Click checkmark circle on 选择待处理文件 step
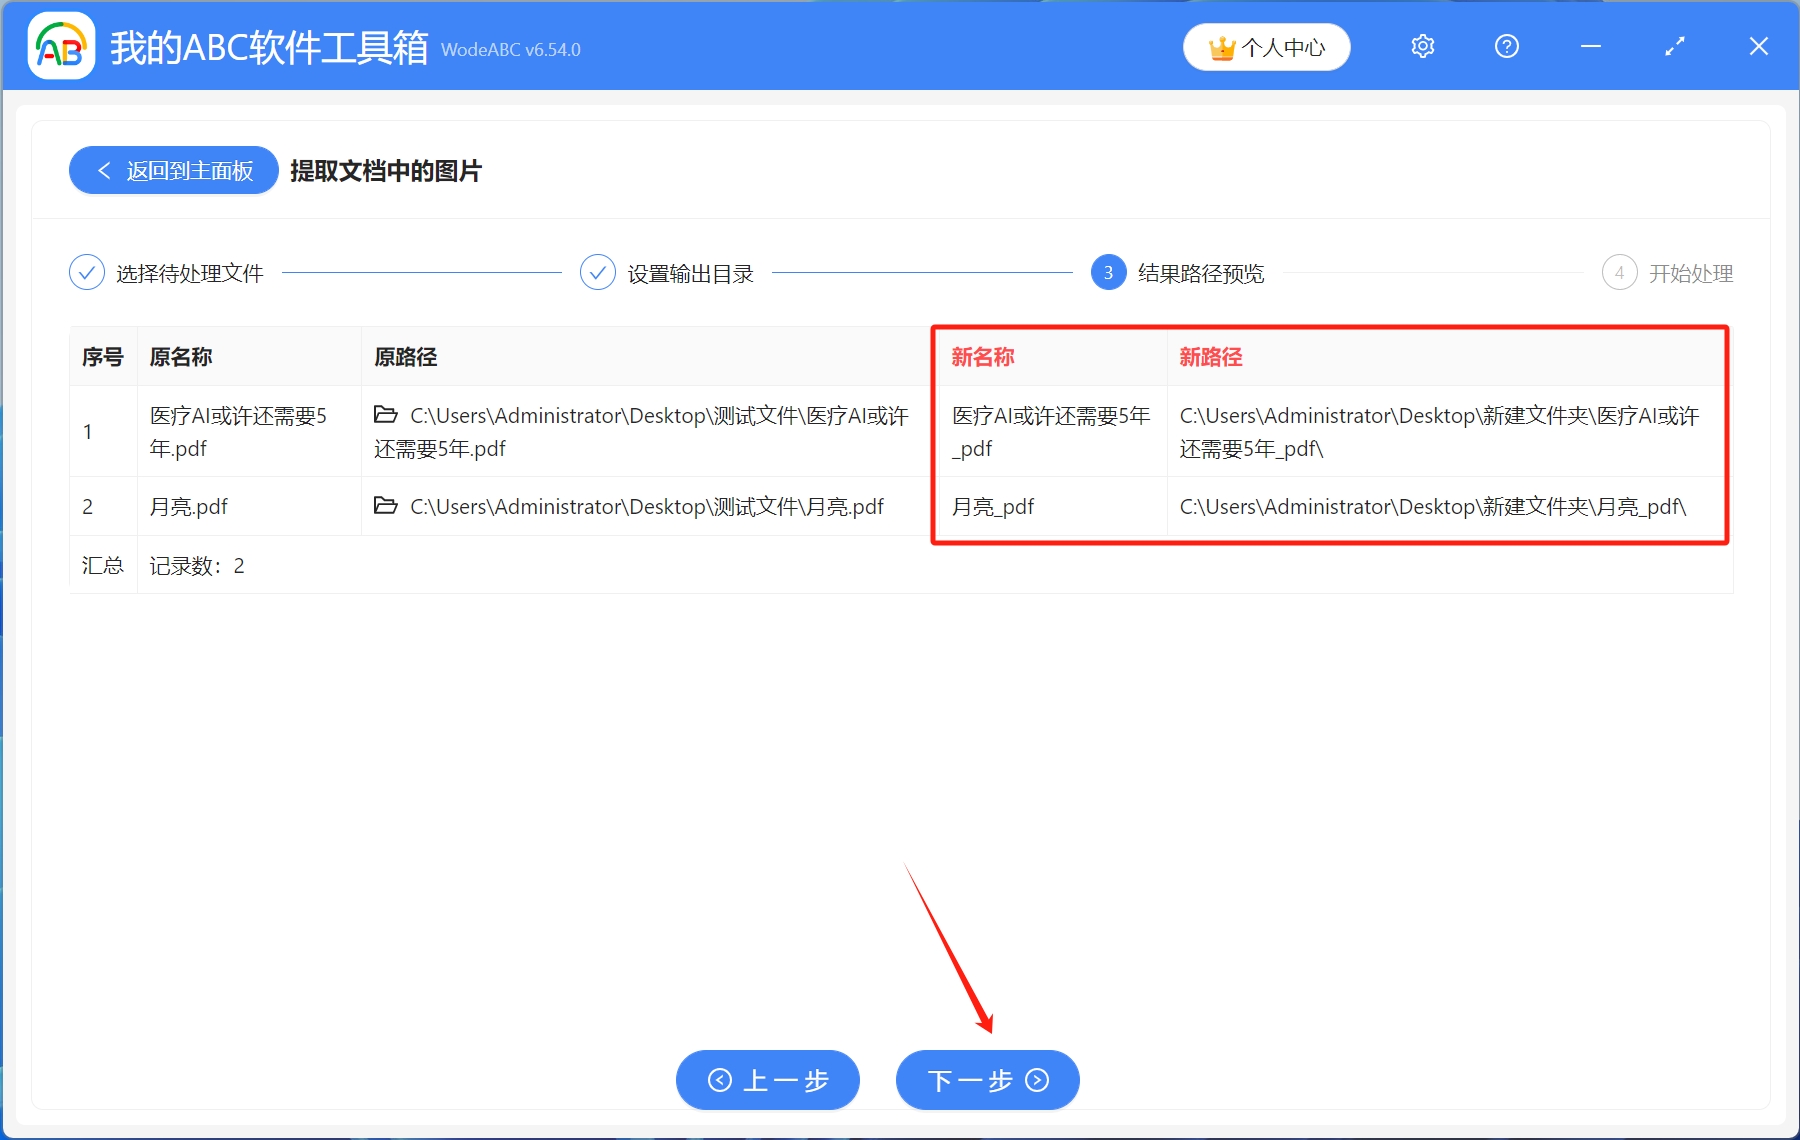1800x1140 pixels. pyautogui.click(x=88, y=272)
